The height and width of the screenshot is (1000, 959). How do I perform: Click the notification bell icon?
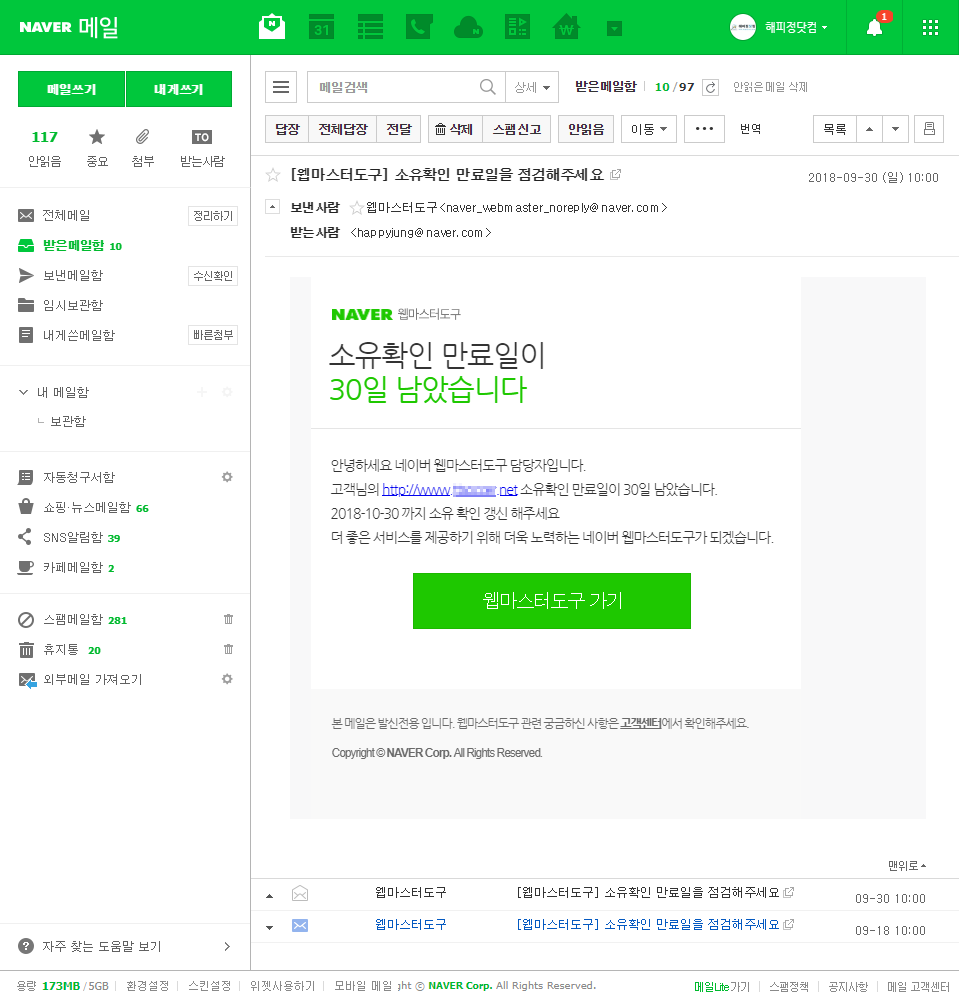[x=874, y=28]
